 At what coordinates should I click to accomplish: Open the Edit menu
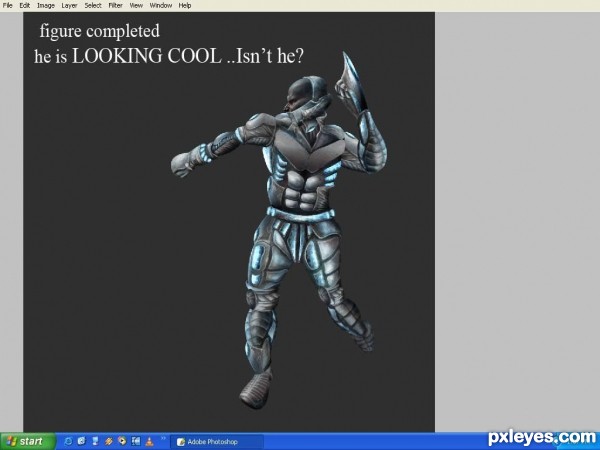click(x=25, y=5)
